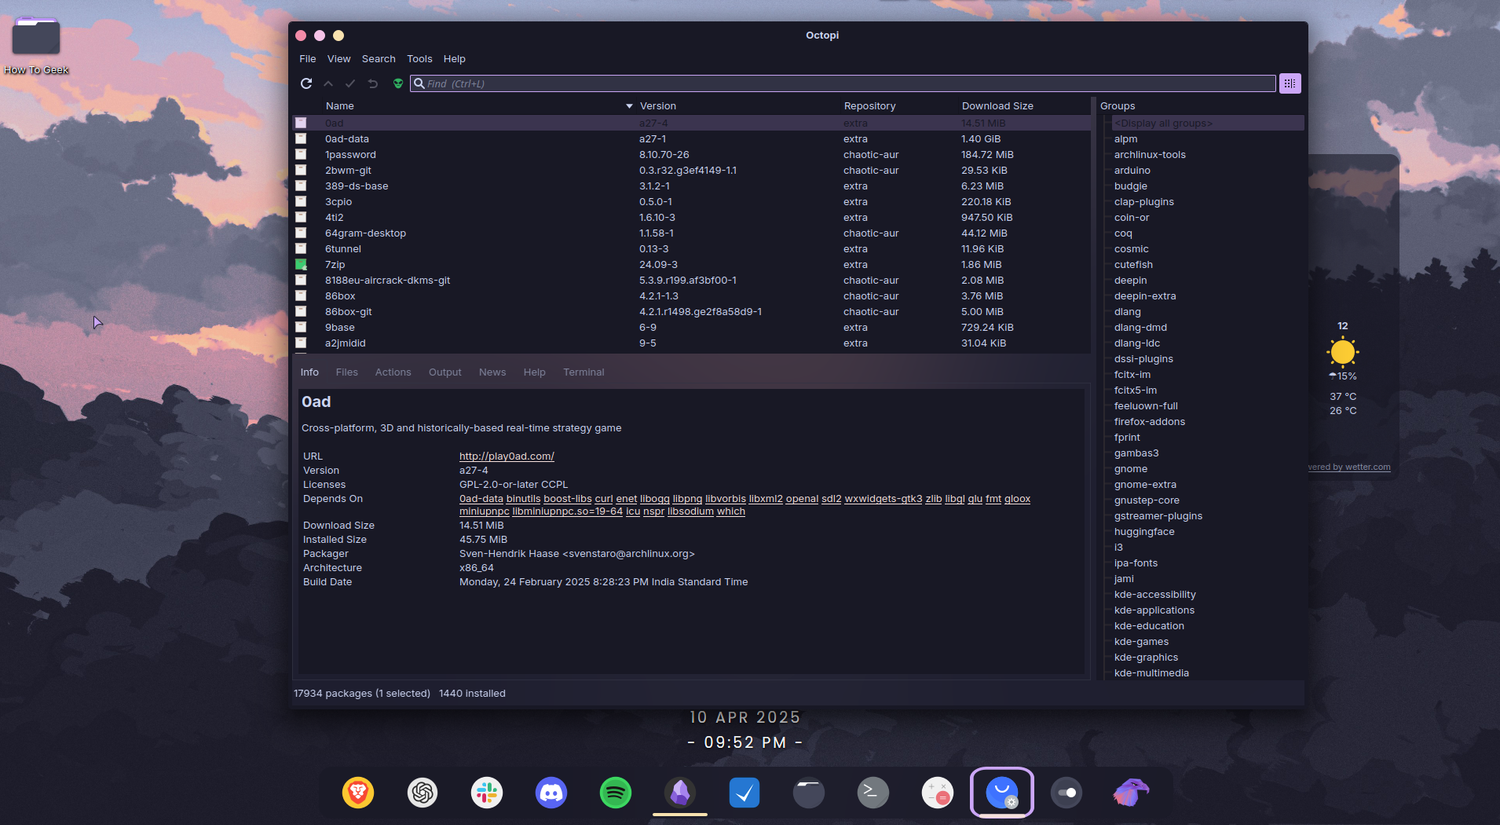Viewport: 1500px width, 825px height.
Task: Open the File menu
Action: coord(307,59)
